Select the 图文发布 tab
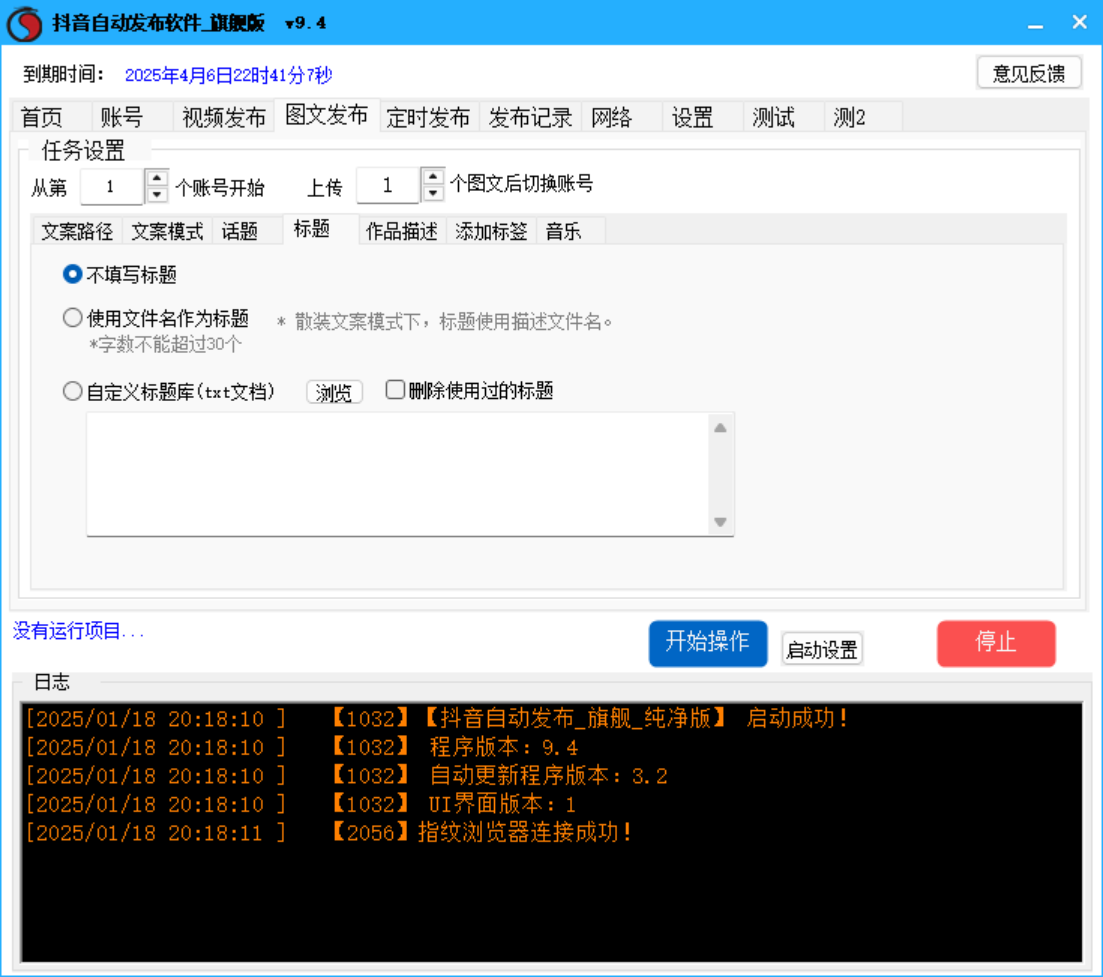The image size is (1103, 977). pos(326,115)
